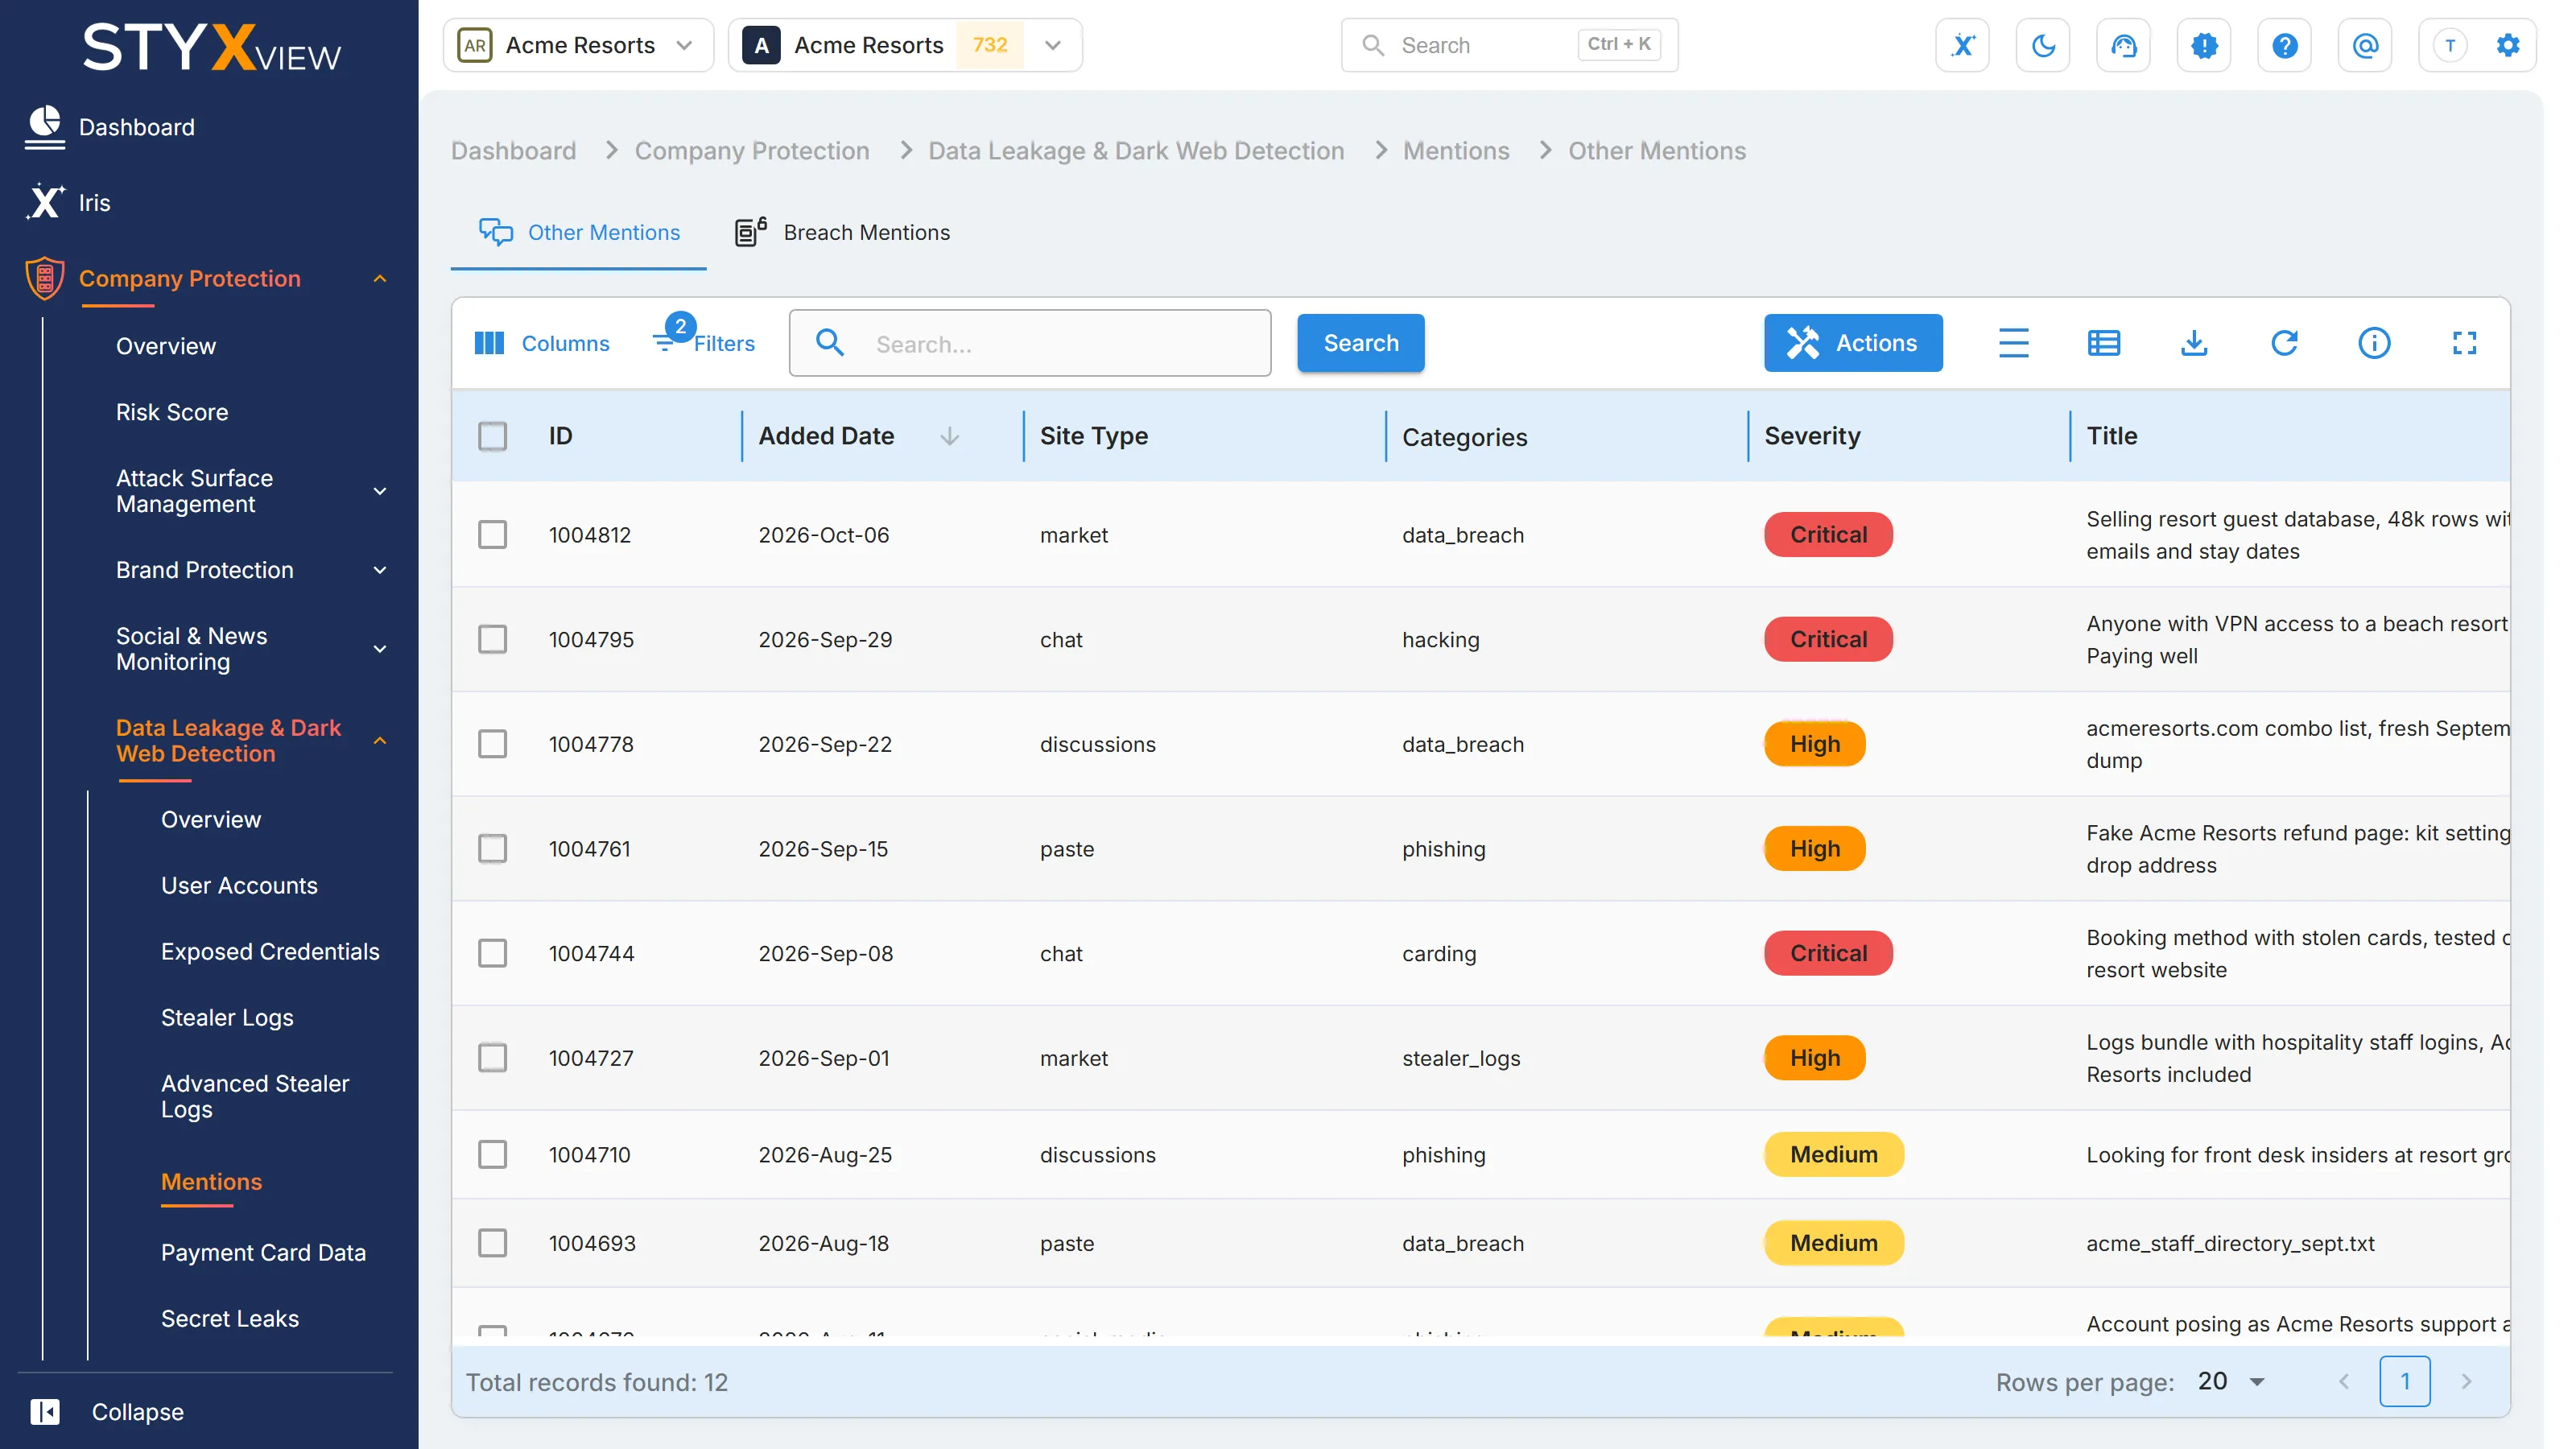Tick the select-all header checkbox
Screen dimensions: 2576x1449
pyautogui.click(x=492, y=436)
